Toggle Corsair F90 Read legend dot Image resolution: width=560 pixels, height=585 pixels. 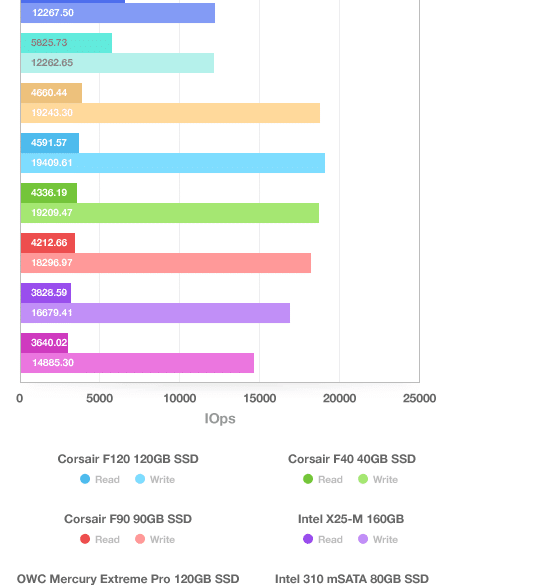85,539
